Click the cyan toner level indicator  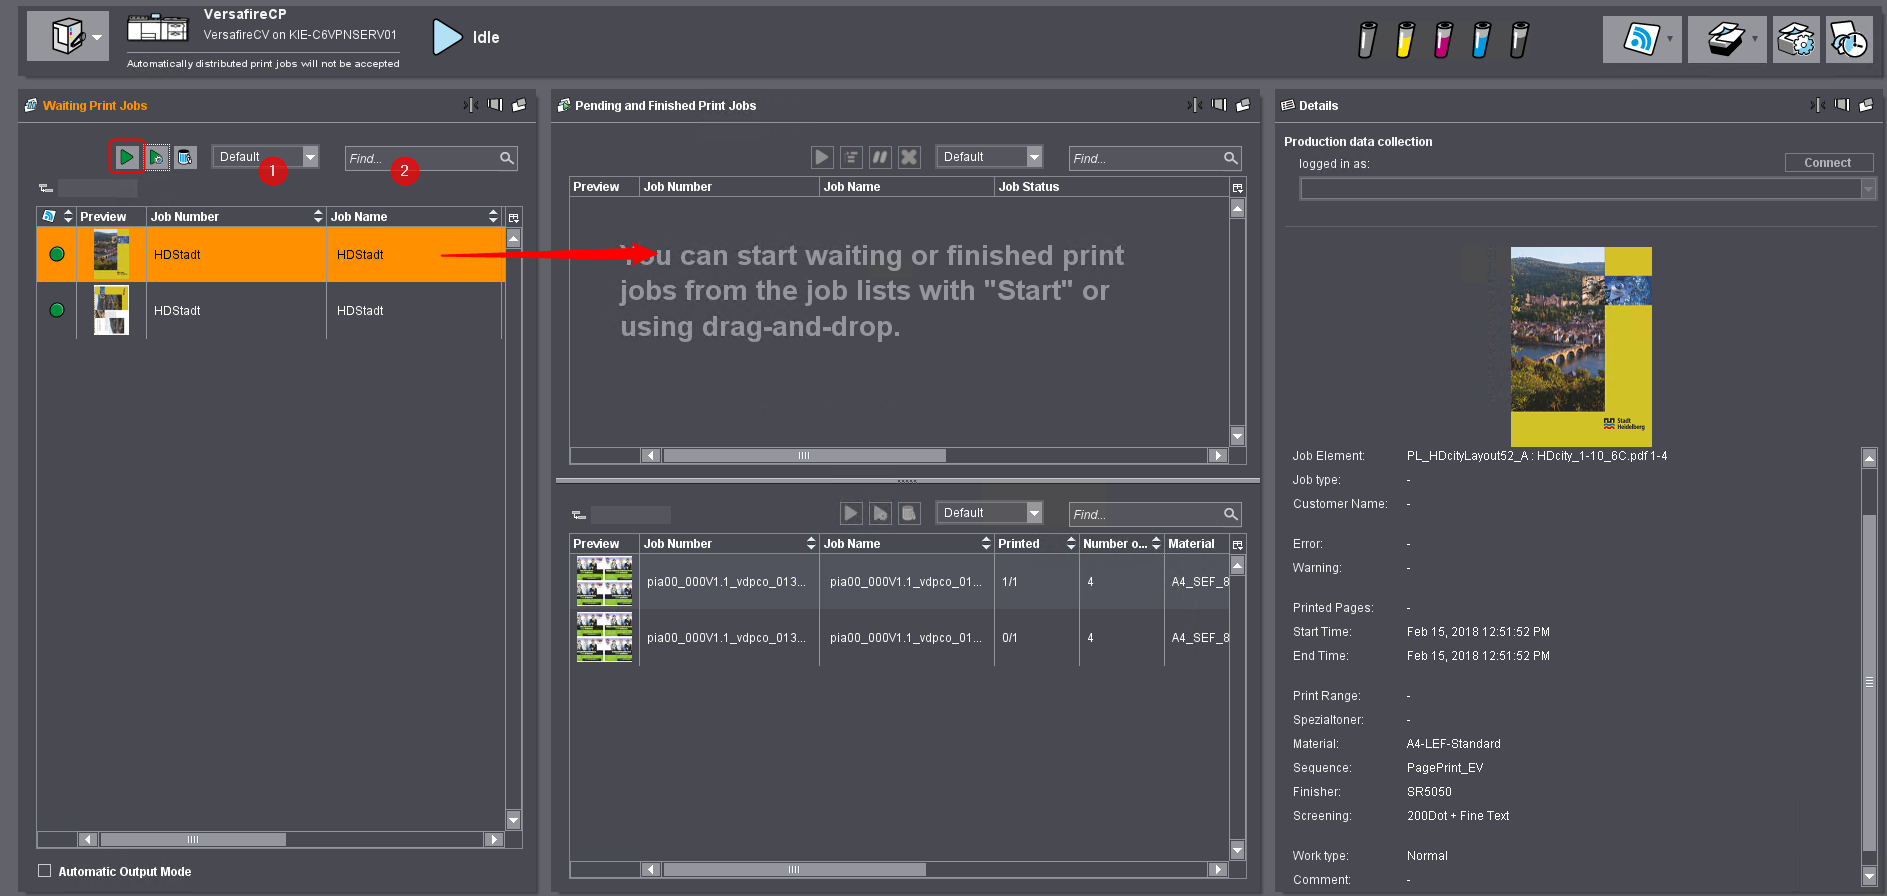click(1481, 40)
